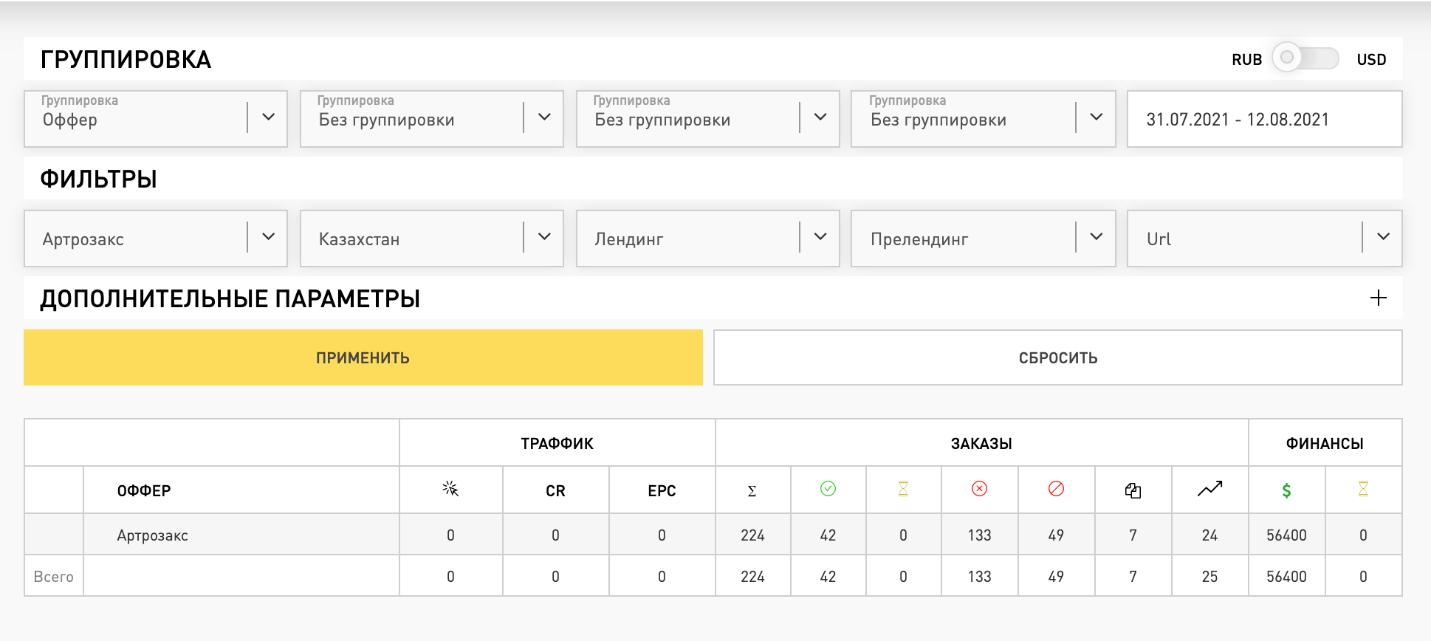
Task: Click value 224 in the Артрозакс row
Action: tap(753, 535)
